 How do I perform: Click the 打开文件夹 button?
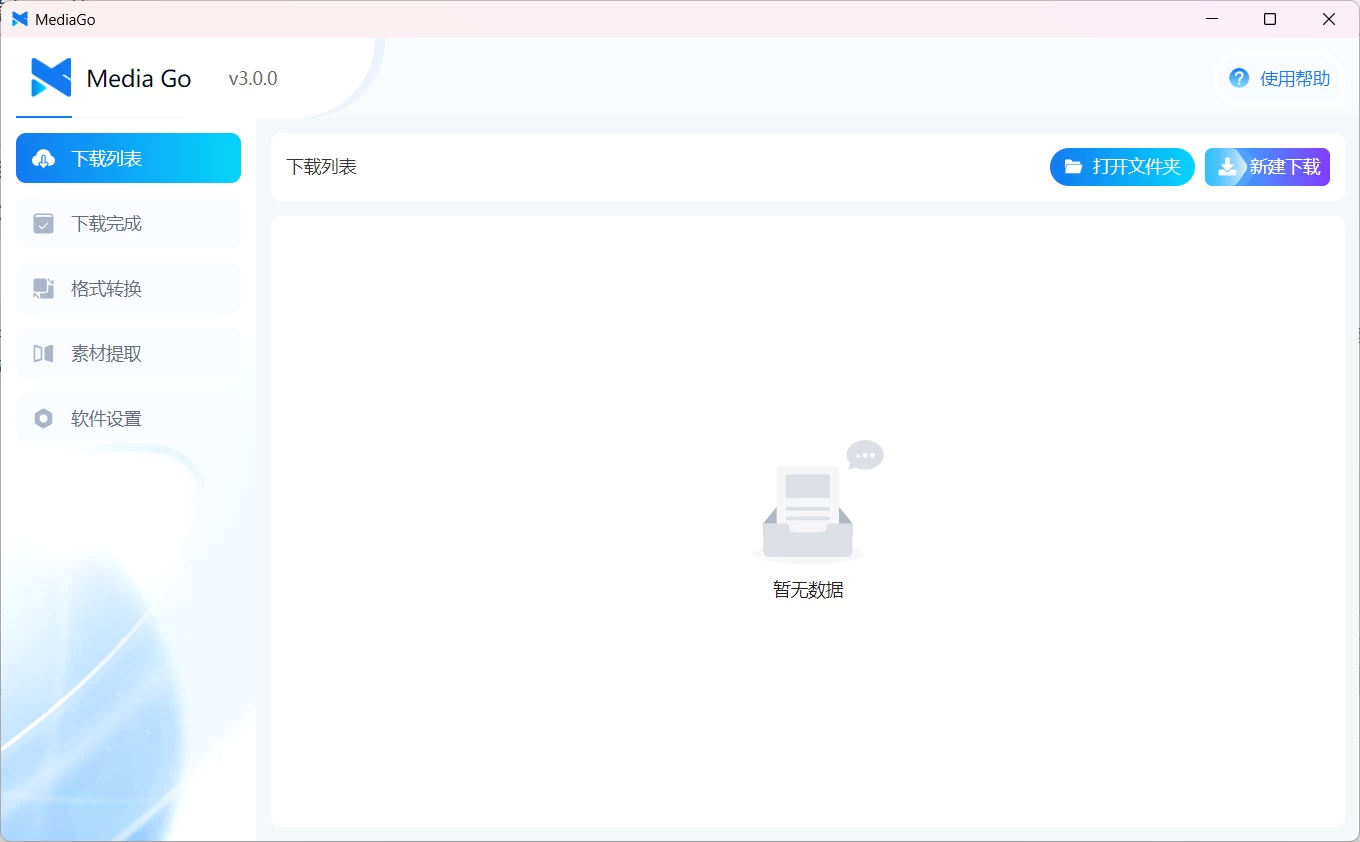[x=1122, y=166]
